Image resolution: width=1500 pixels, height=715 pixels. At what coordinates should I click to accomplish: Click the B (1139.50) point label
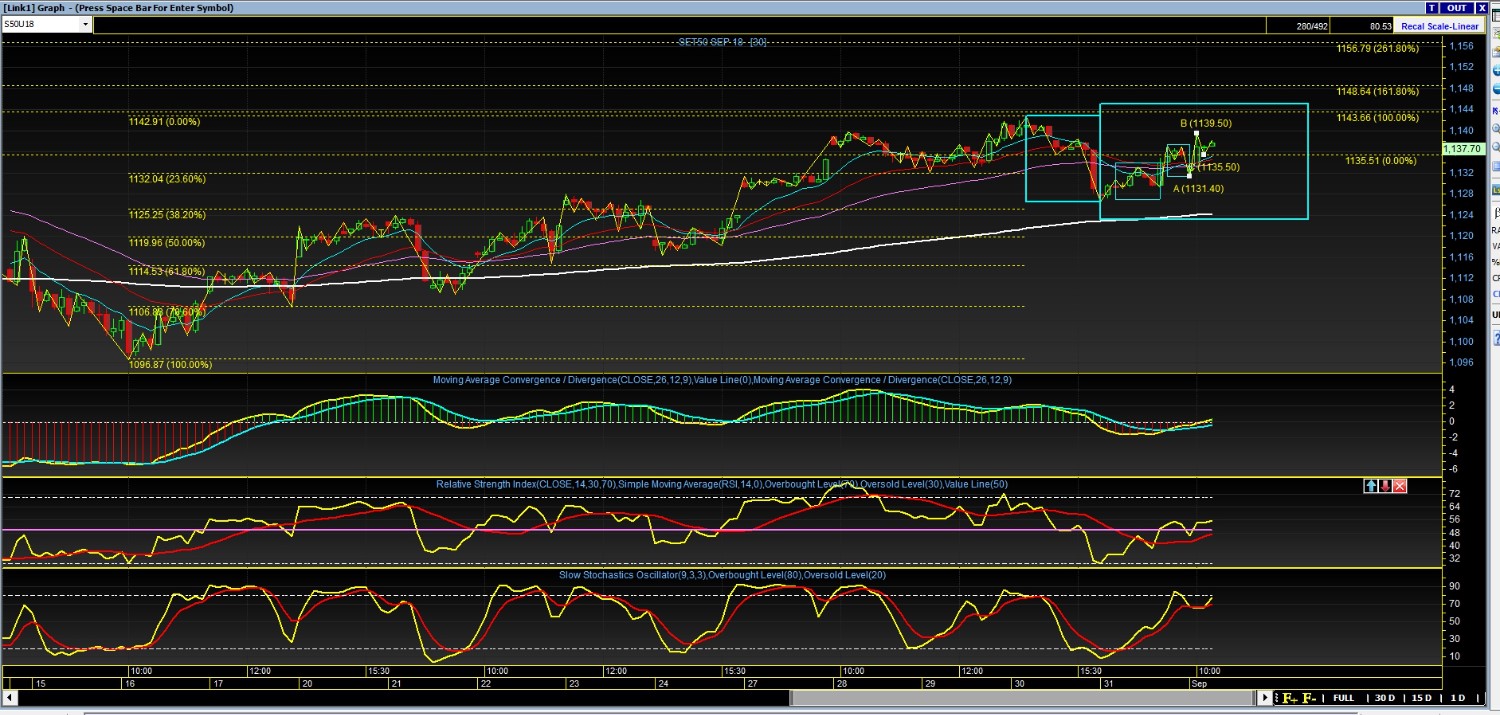coord(1205,123)
